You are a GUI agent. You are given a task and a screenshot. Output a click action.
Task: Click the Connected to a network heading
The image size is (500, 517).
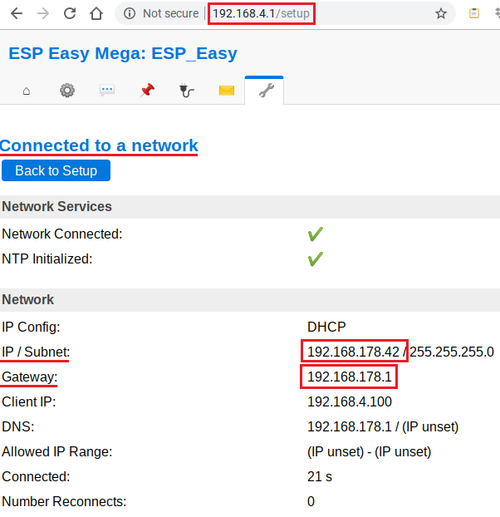(x=99, y=146)
